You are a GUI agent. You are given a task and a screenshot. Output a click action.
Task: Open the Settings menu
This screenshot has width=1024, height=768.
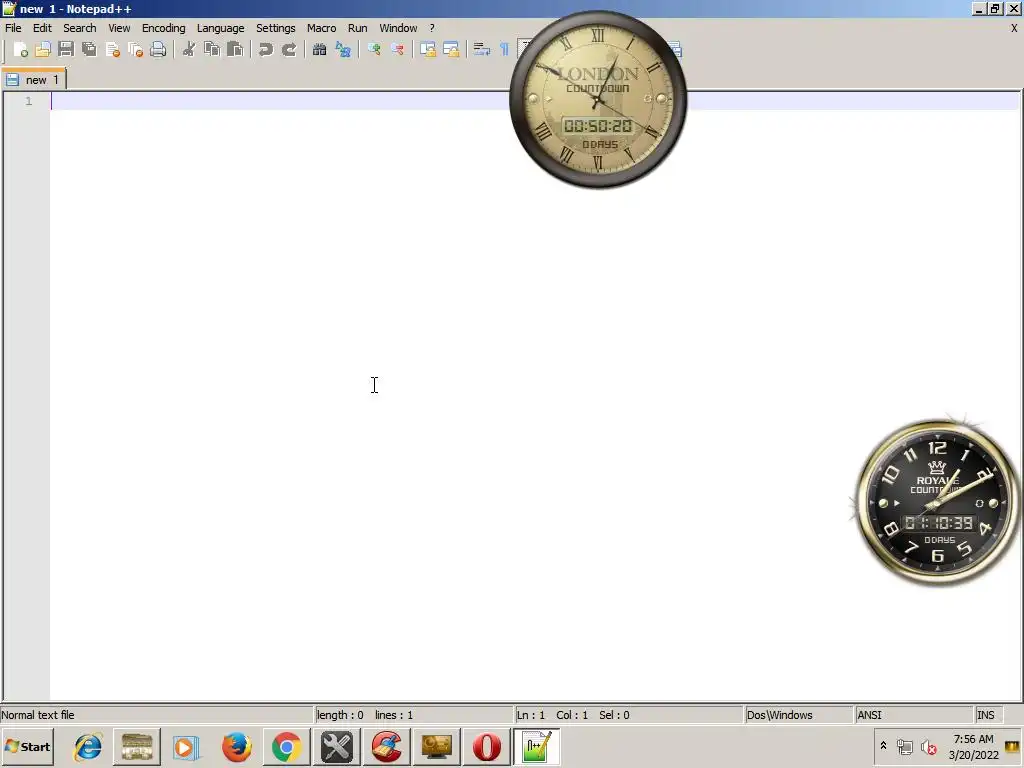(276, 28)
